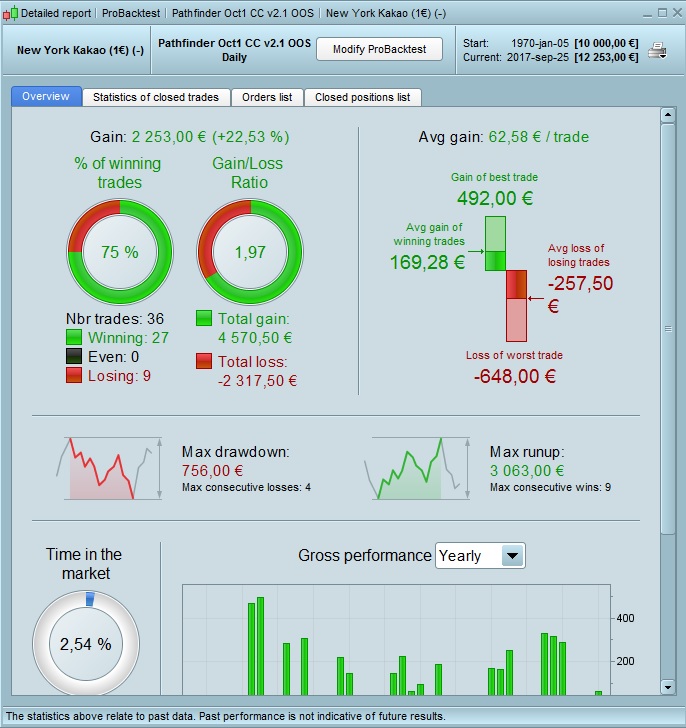
Task: Click the 1,97 Gain/Loss ratio donut chart
Action: (x=250, y=252)
